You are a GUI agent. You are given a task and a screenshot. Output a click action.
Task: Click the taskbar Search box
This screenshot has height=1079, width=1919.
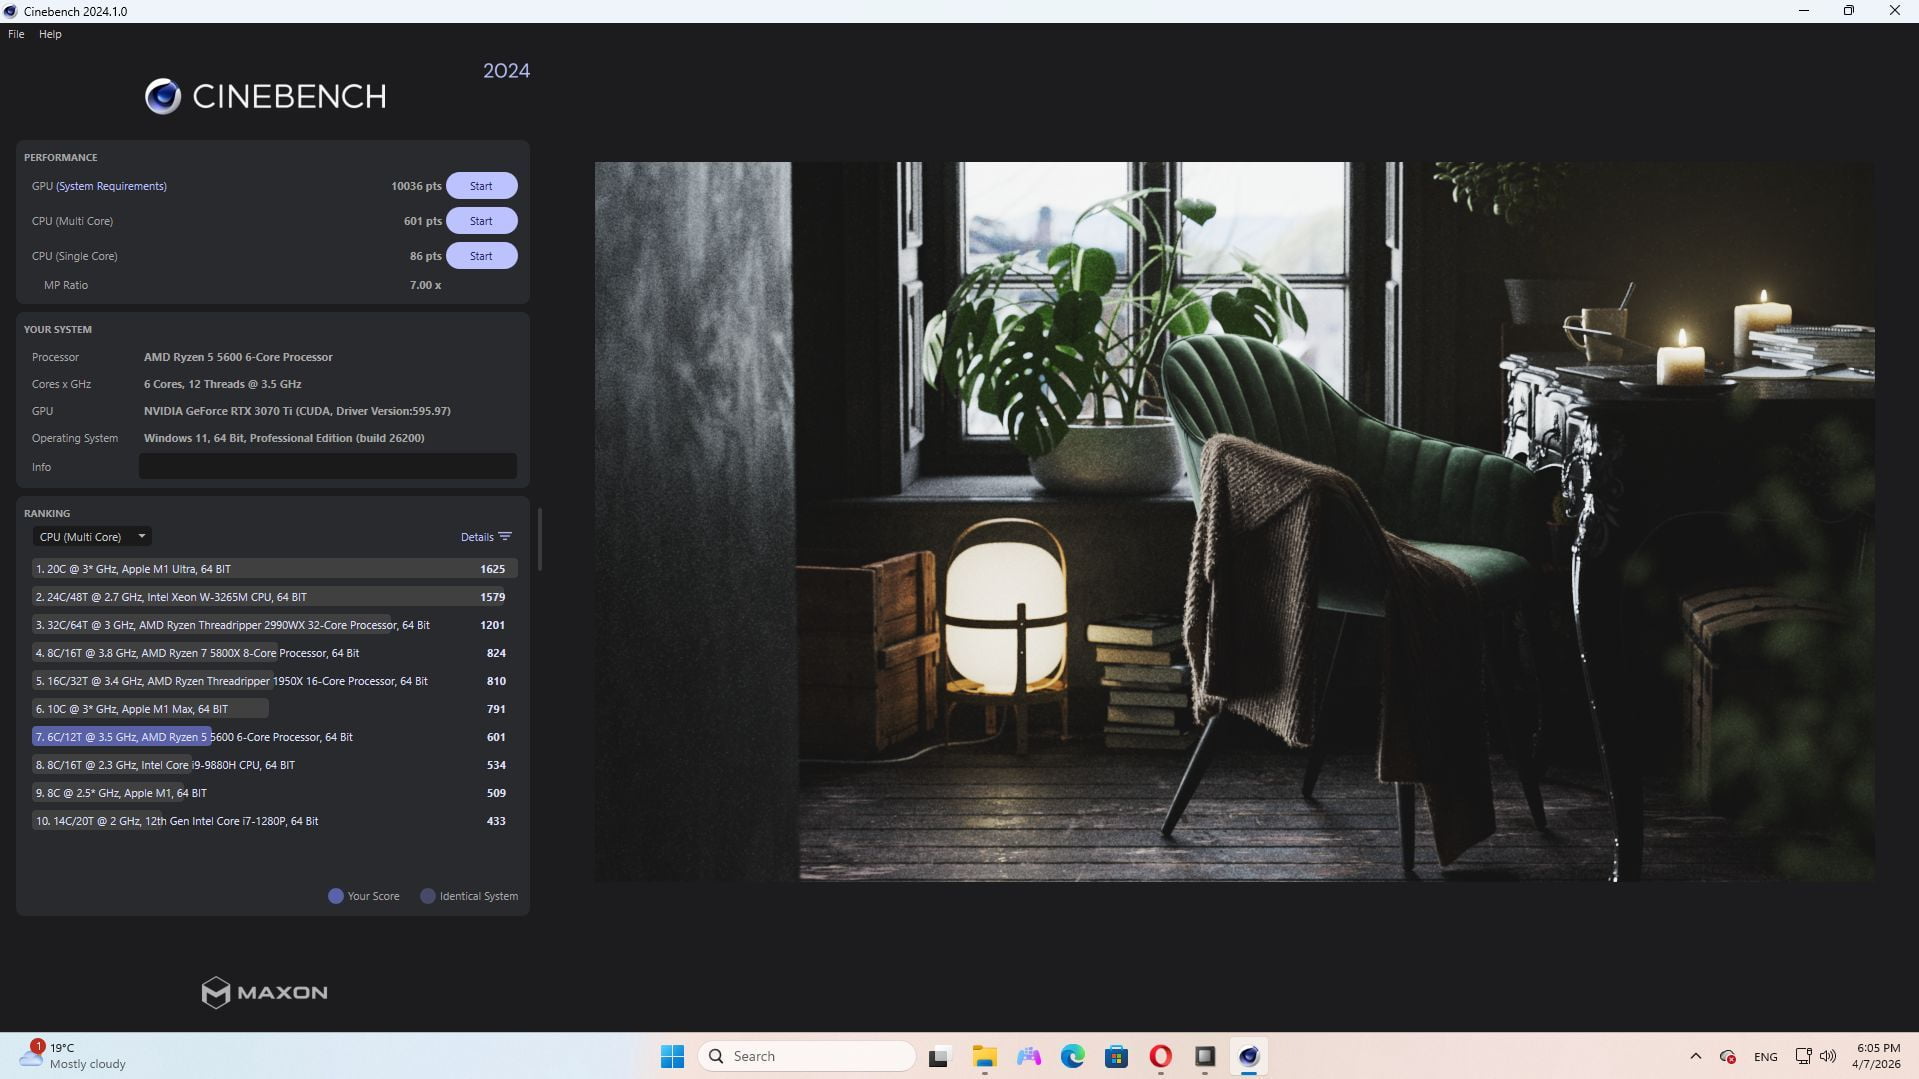pos(807,1056)
